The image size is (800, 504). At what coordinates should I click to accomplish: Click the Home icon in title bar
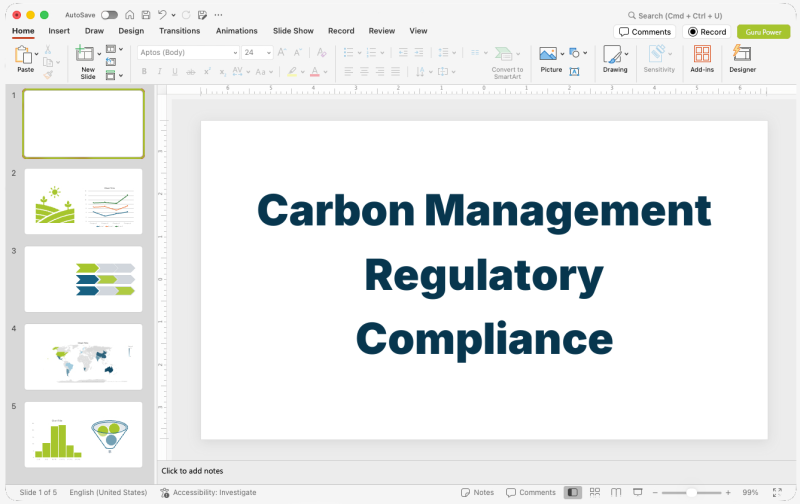click(130, 15)
